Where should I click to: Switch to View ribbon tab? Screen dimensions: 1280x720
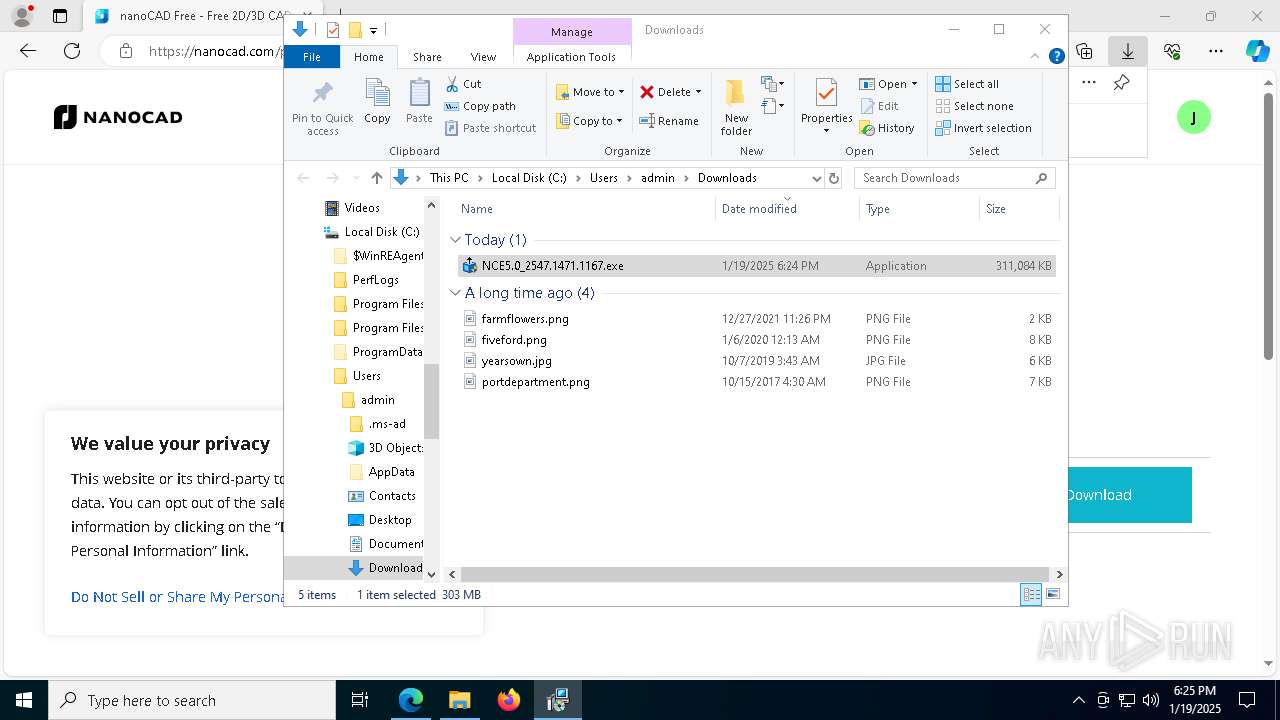pos(483,57)
